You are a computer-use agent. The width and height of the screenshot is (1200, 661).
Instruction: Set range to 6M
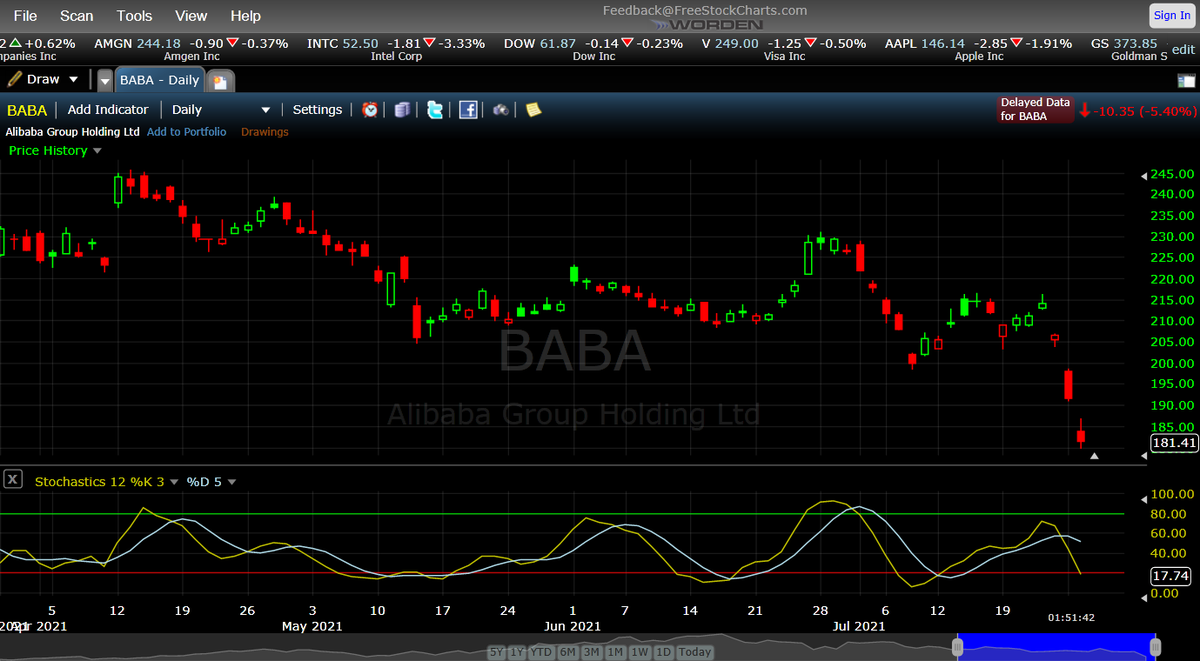click(568, 652)
